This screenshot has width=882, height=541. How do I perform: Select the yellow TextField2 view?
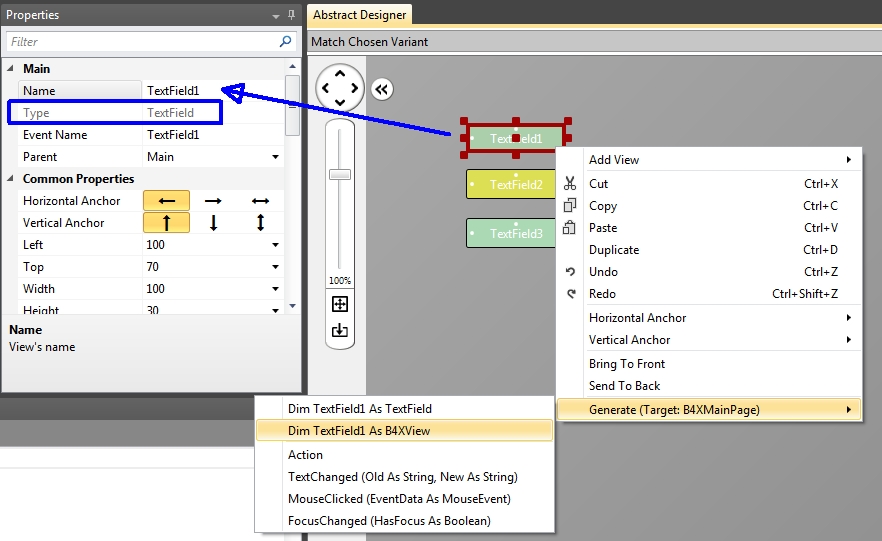pos(511,184)
